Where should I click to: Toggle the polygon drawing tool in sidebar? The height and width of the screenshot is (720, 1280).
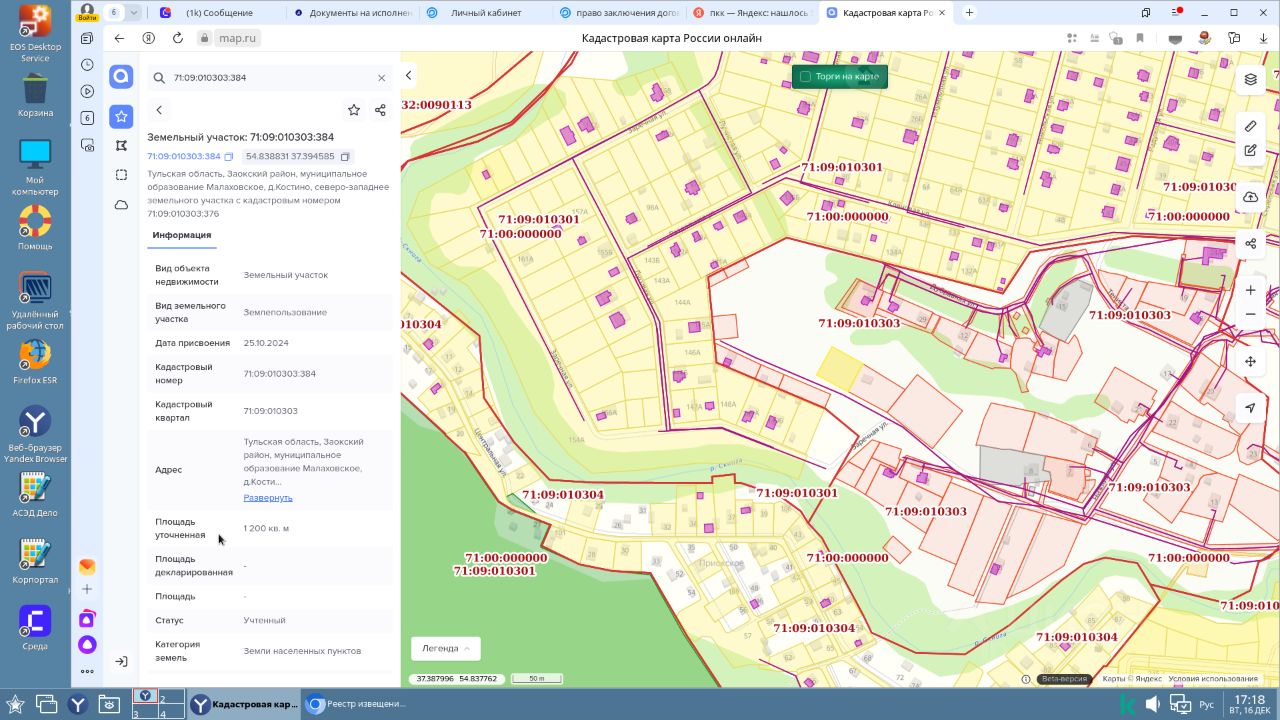coord(121,146)
